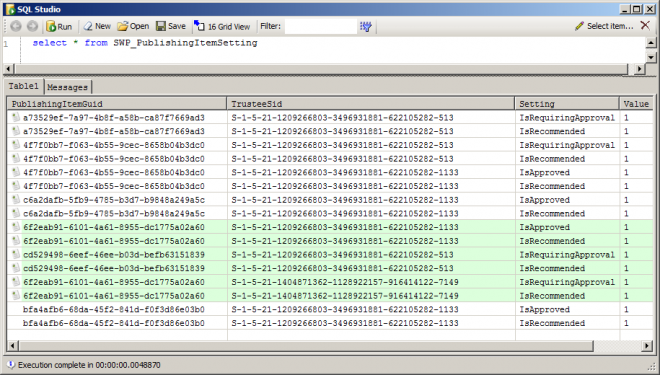Open a query file

click(133, 27)
